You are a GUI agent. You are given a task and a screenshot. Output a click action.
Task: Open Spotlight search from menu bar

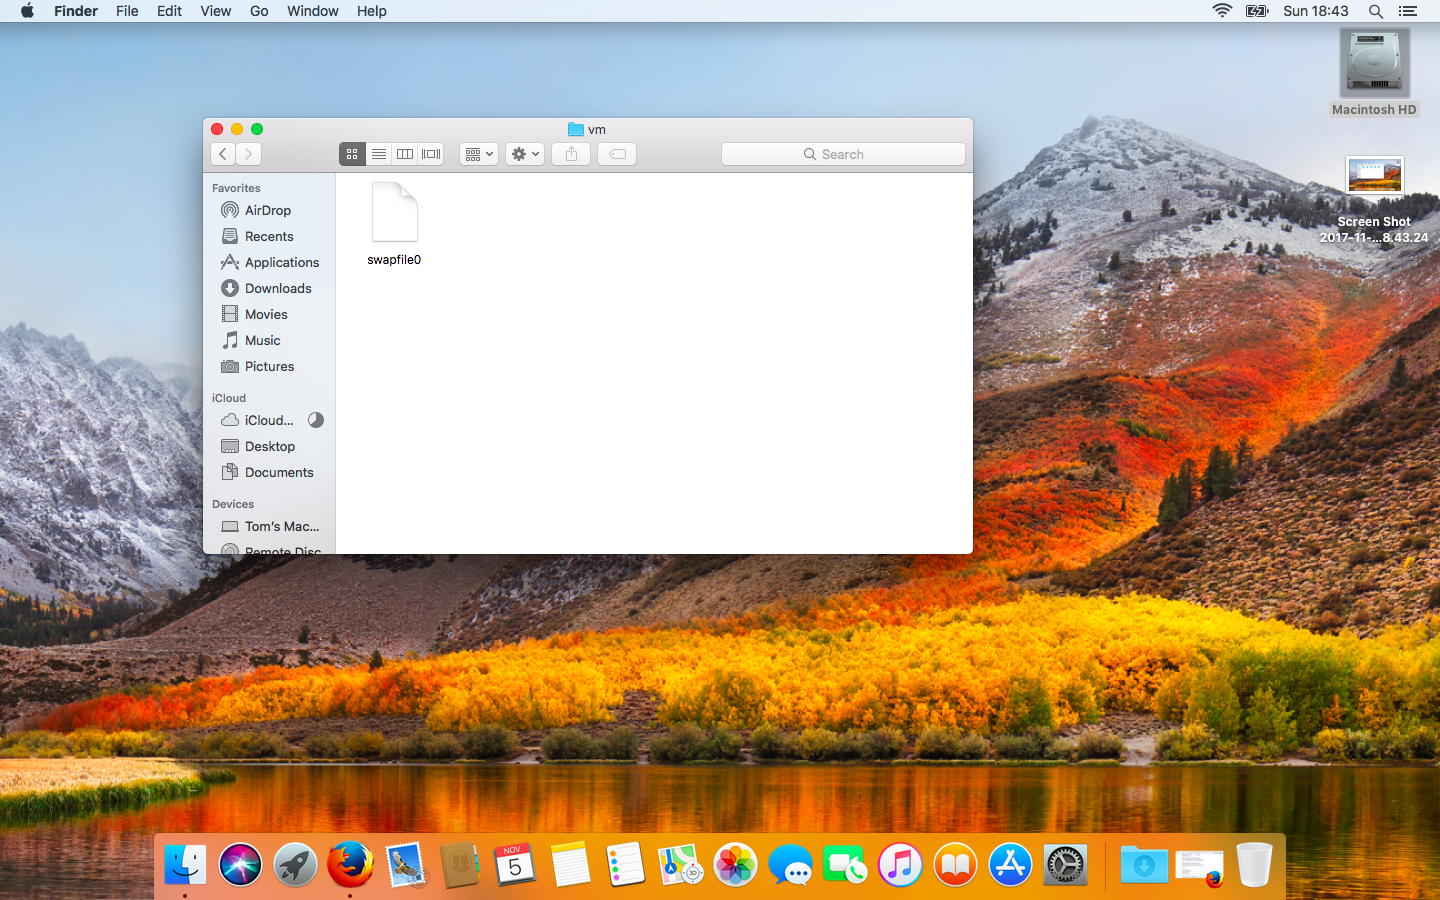1376,11
